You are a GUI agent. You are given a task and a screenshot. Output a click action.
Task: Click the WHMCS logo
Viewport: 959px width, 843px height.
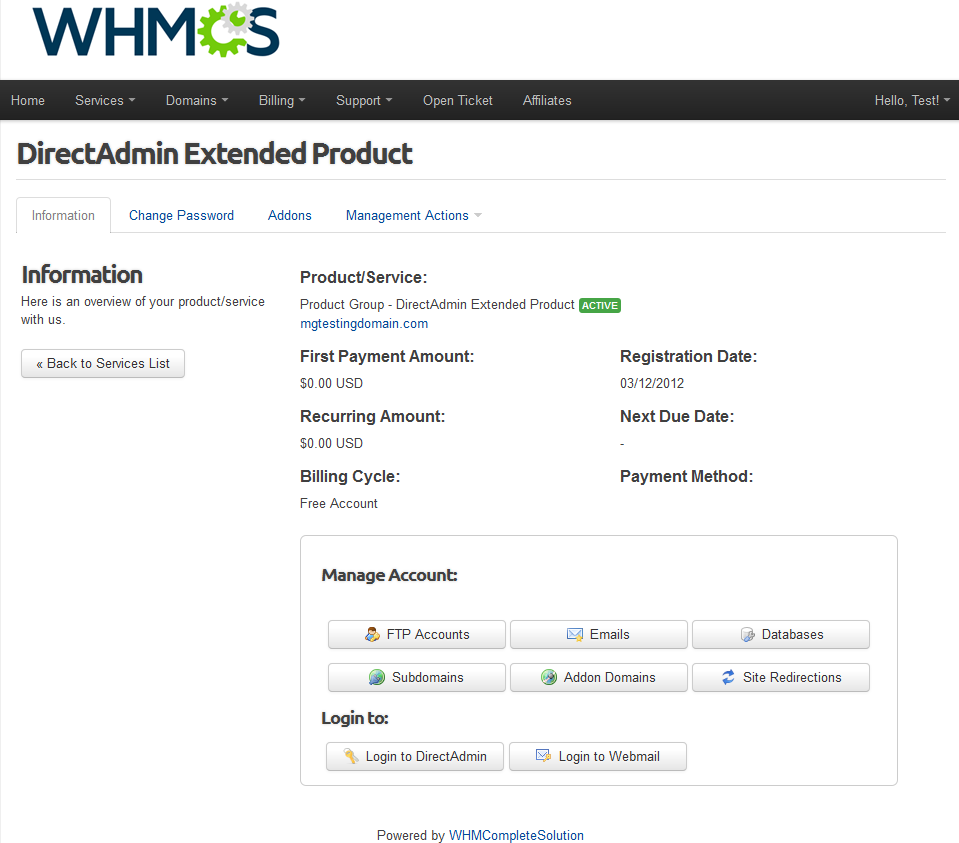pyautogui.click(x=156, y=32)
